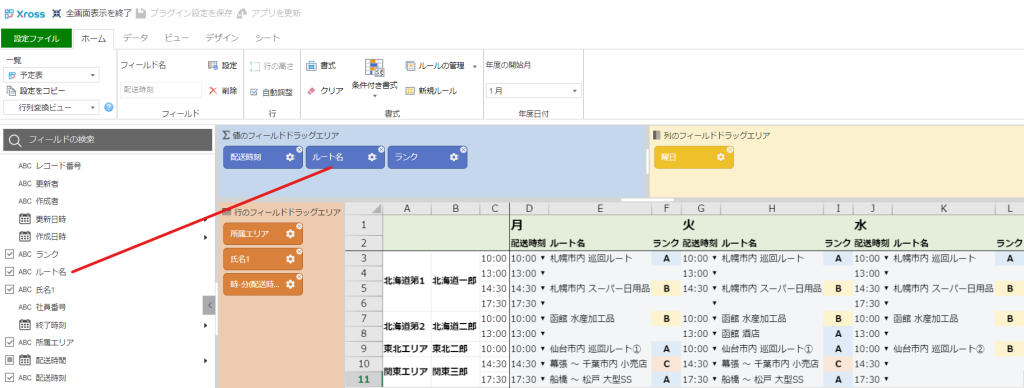Switch to the データ tab
The height and width of the screenshot is (388, 1024).
point(135,39)
